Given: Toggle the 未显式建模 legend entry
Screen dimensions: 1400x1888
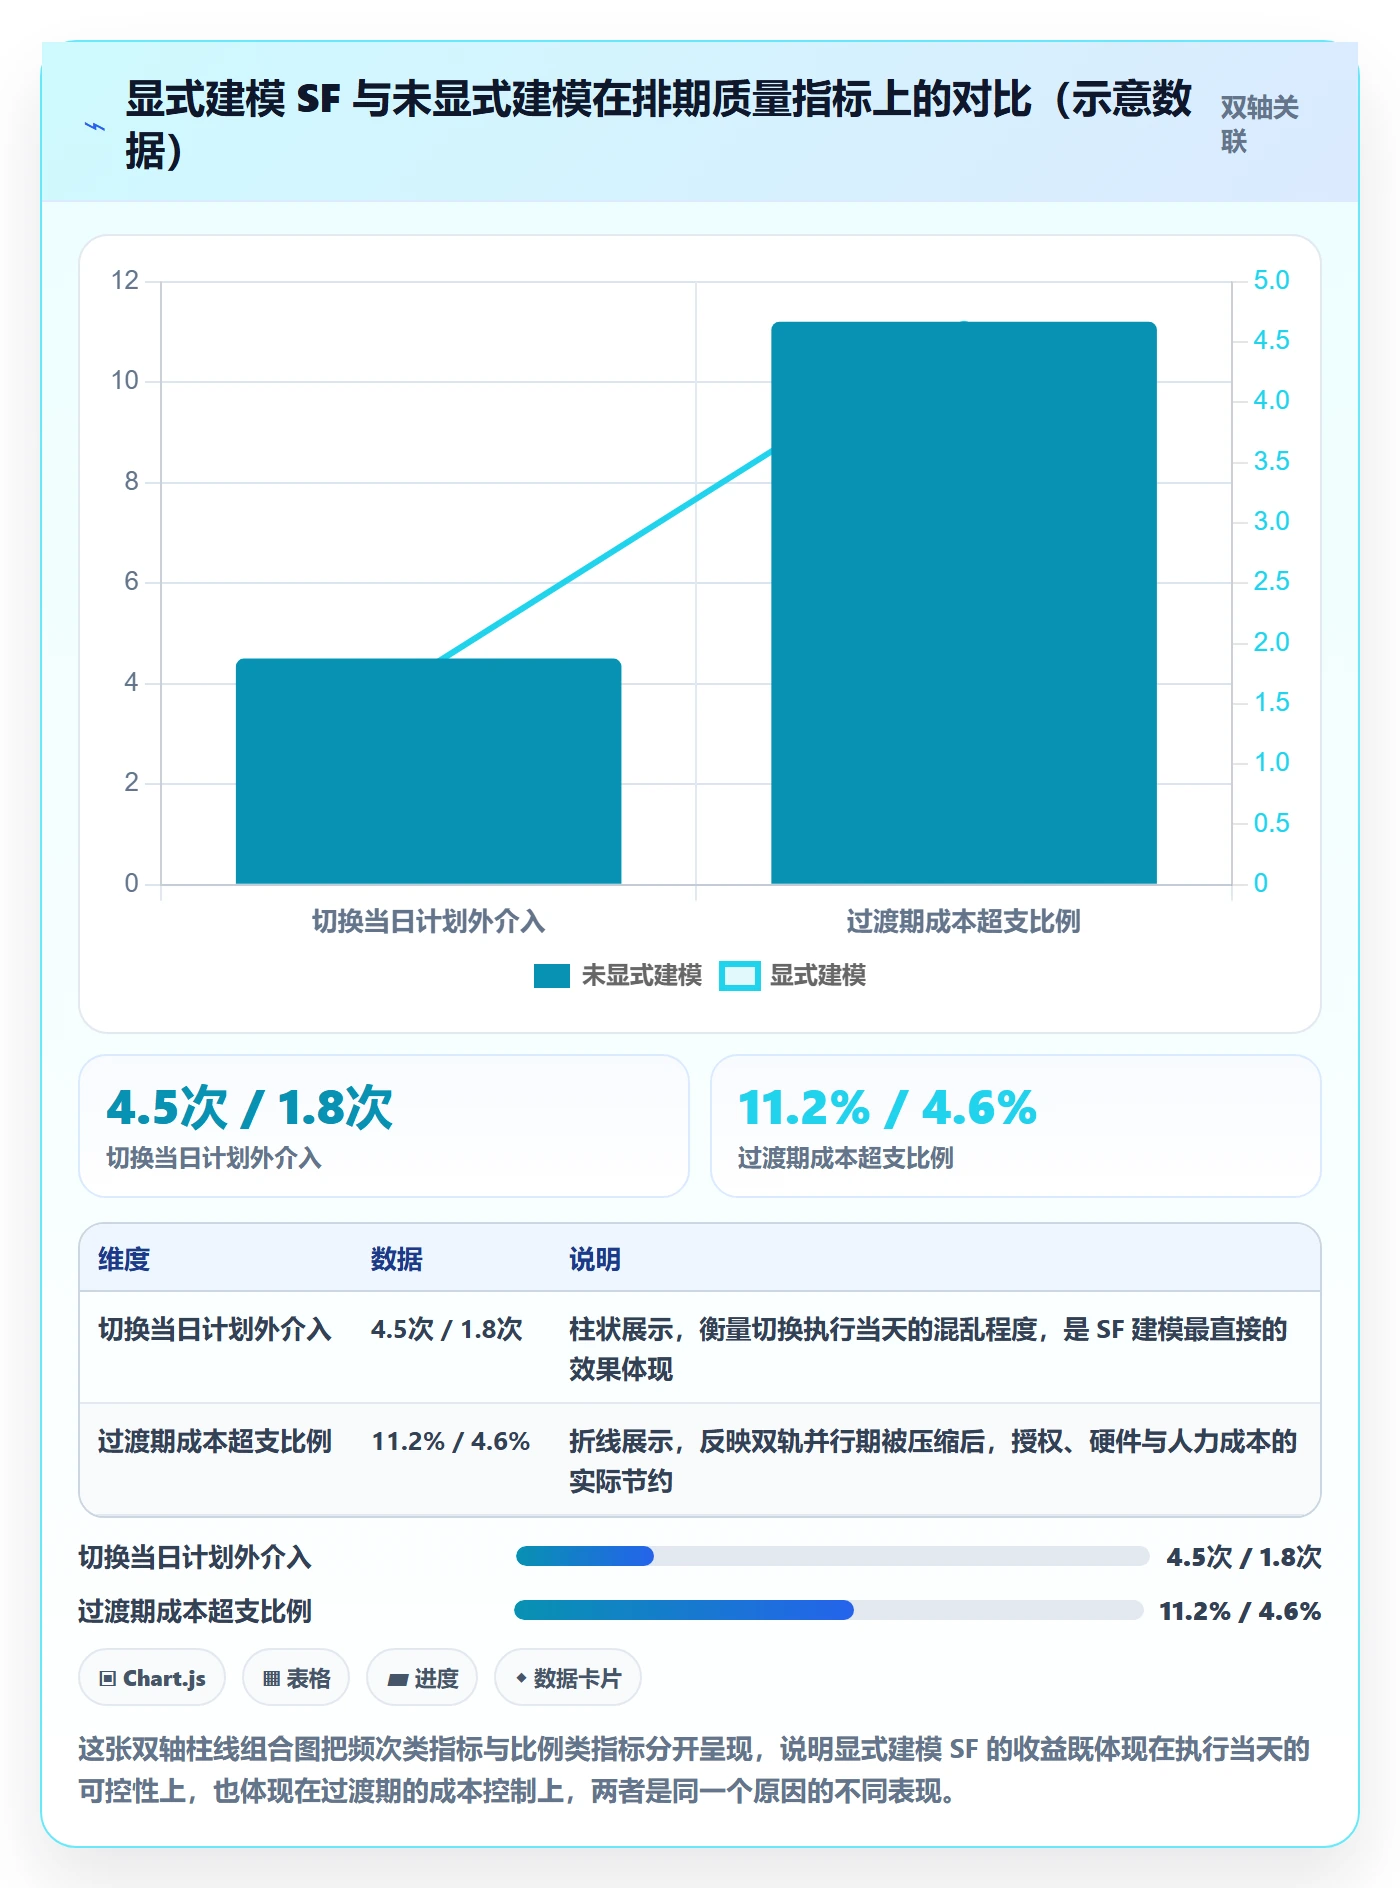Looking at the screenshot, I should tap(618, 975).
